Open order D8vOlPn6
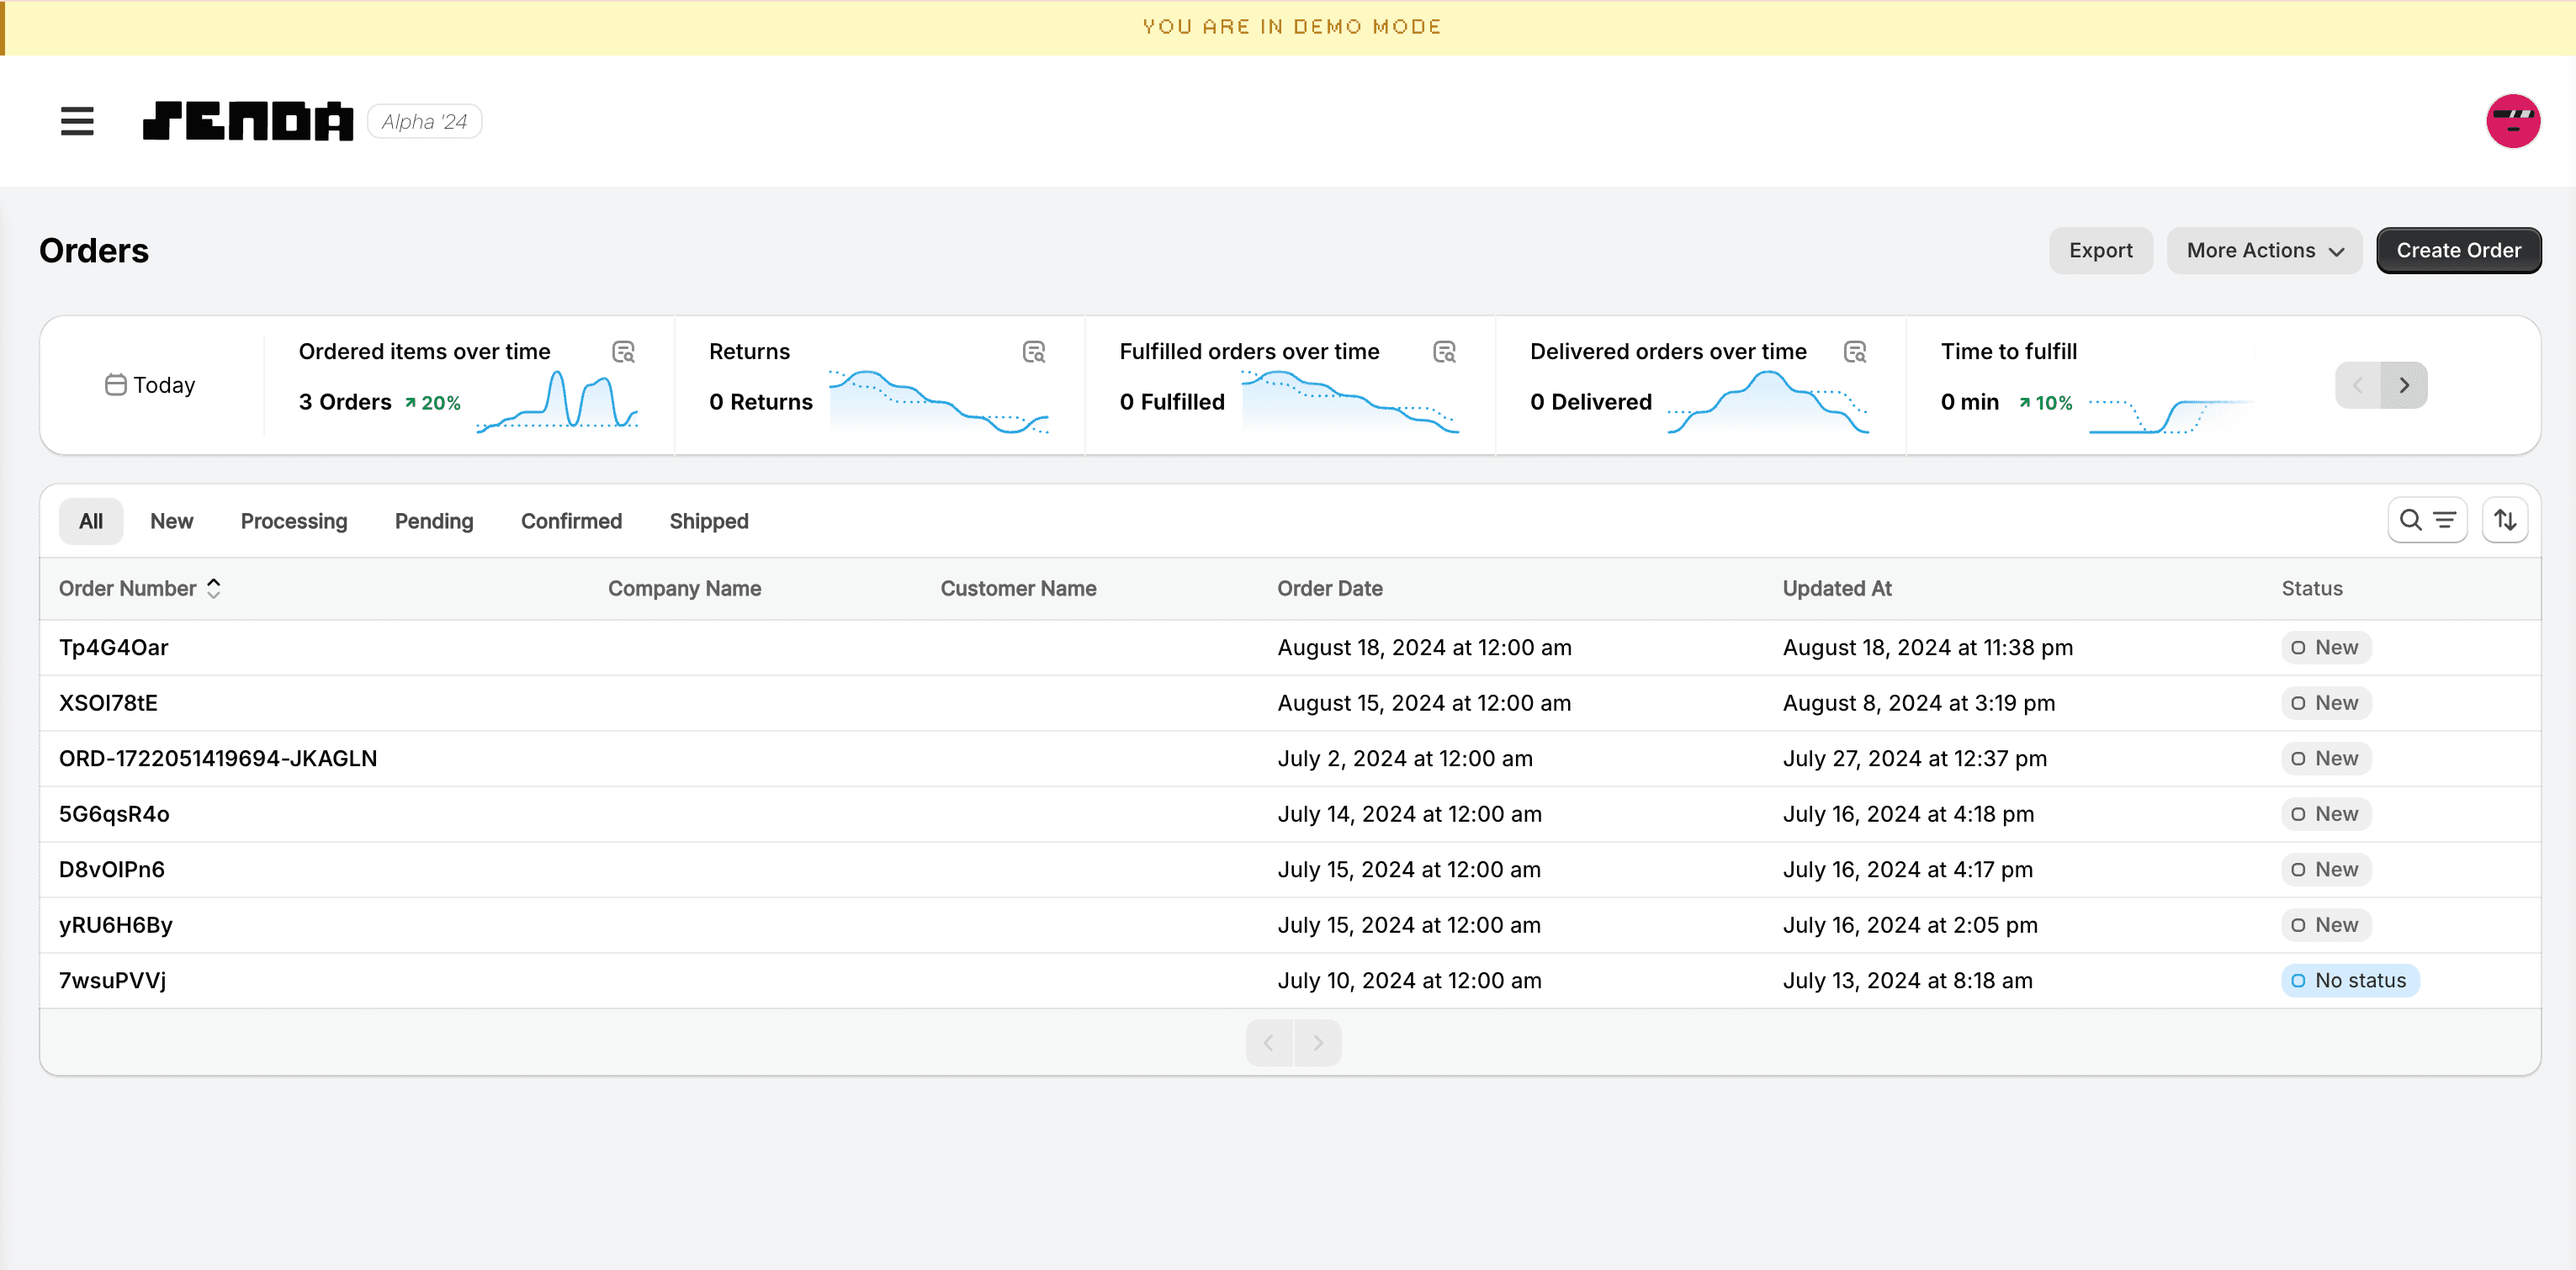The image size is (2576, 1270). pos(112,870)
